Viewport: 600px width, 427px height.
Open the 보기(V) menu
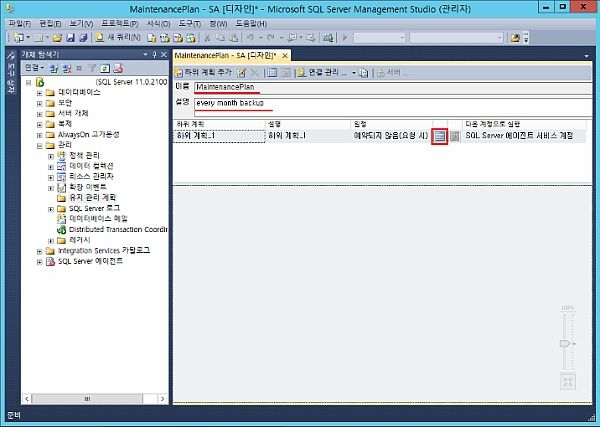click(x=81, y=24)
